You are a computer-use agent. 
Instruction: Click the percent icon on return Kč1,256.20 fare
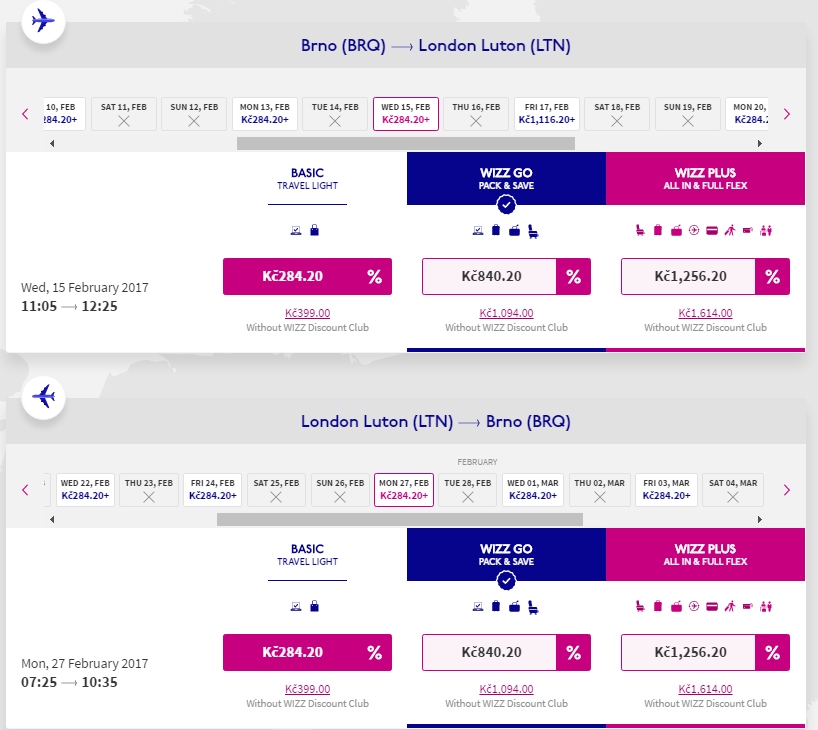tap(772, 652)
